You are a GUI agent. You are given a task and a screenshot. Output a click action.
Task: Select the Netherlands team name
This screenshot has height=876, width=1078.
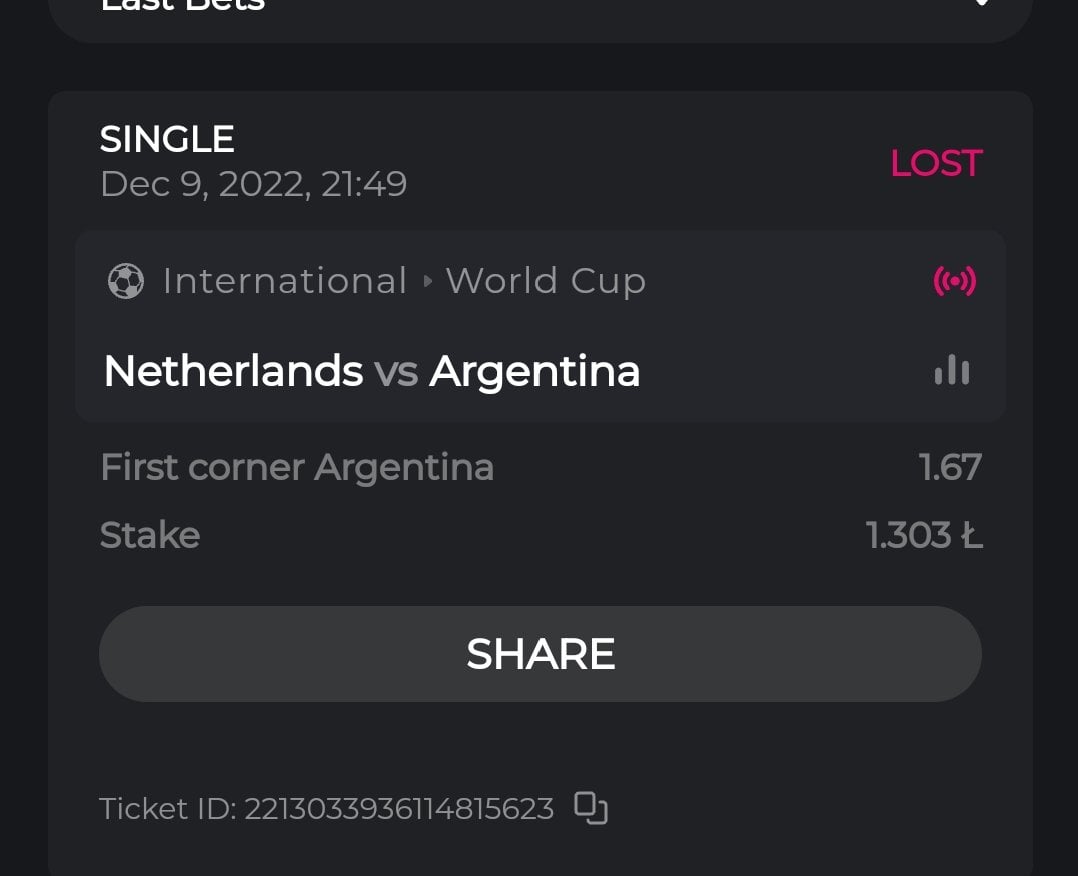233,371
